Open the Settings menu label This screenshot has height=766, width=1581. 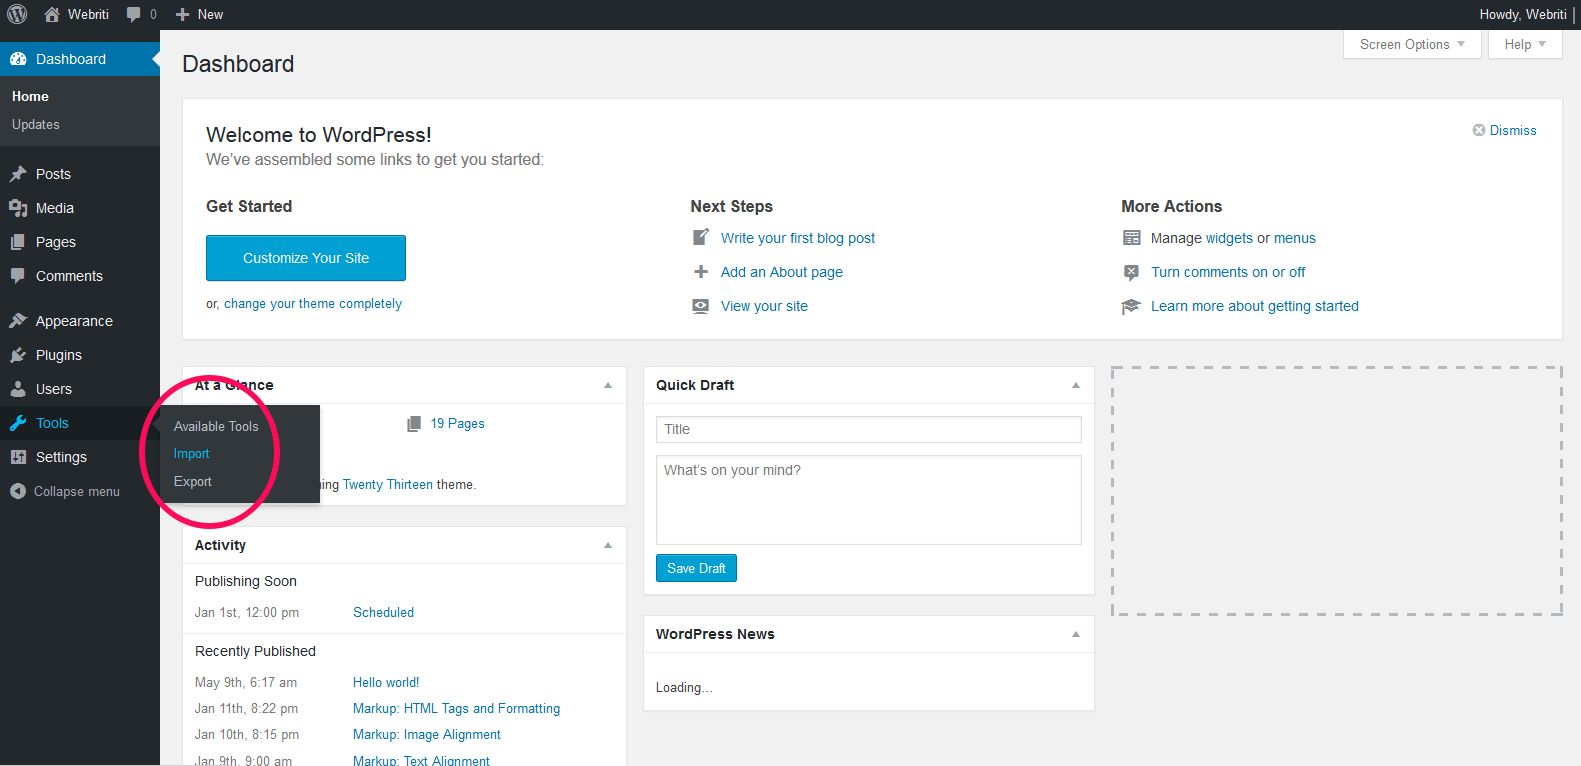coord(61,457)
